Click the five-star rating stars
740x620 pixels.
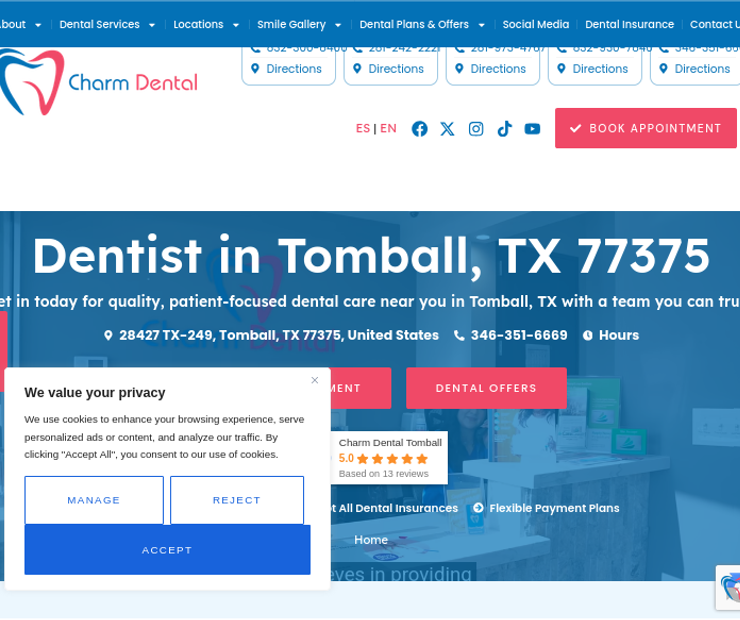(392, 459)
